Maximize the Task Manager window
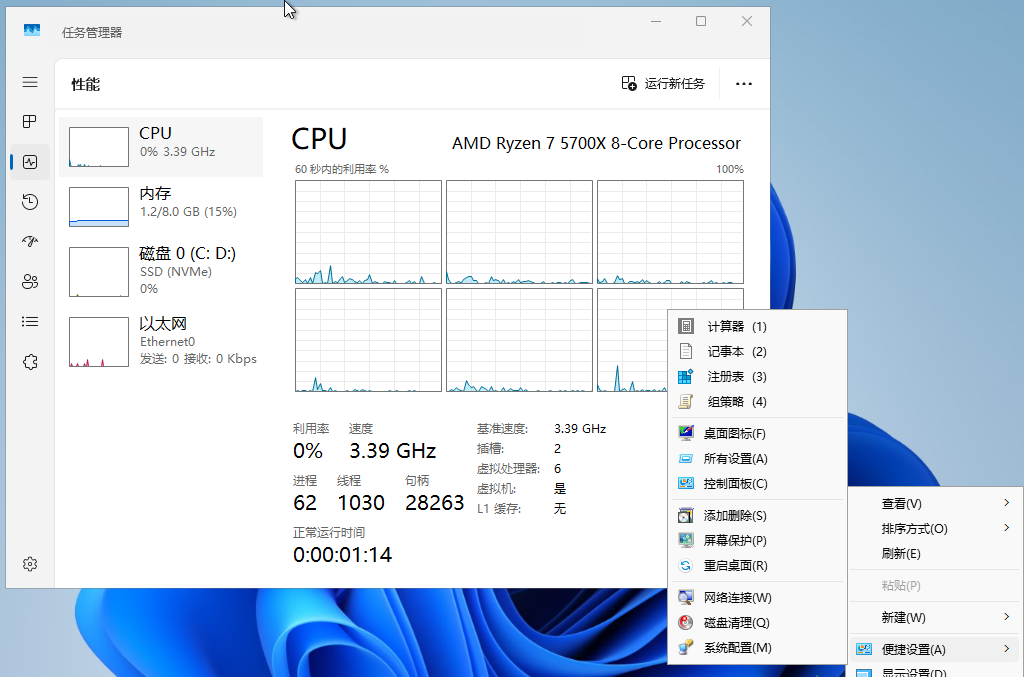The width and height of the screenshot is (1024, 677). pyautogui.click(x=701, y=22)
